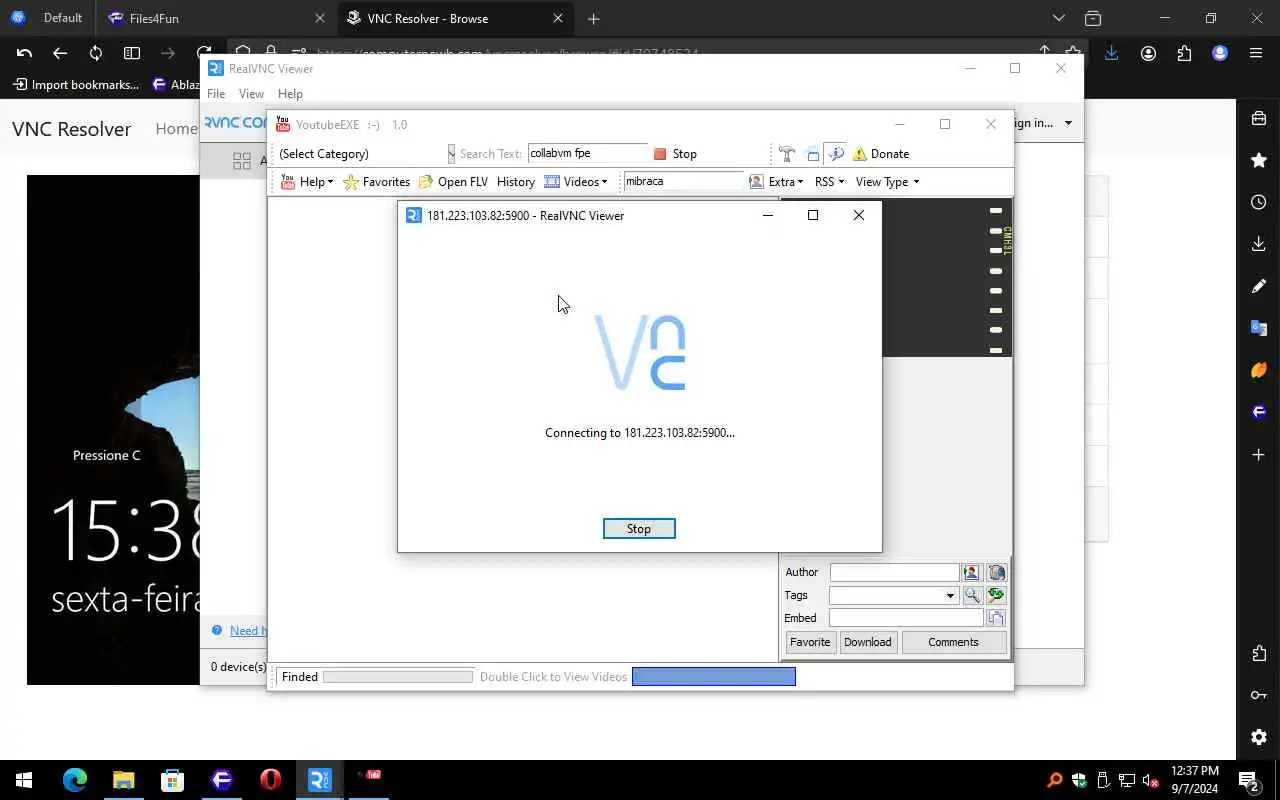Open a new browser tab
Viewport: 1280px width, 800px height.
tap(594, 18)
